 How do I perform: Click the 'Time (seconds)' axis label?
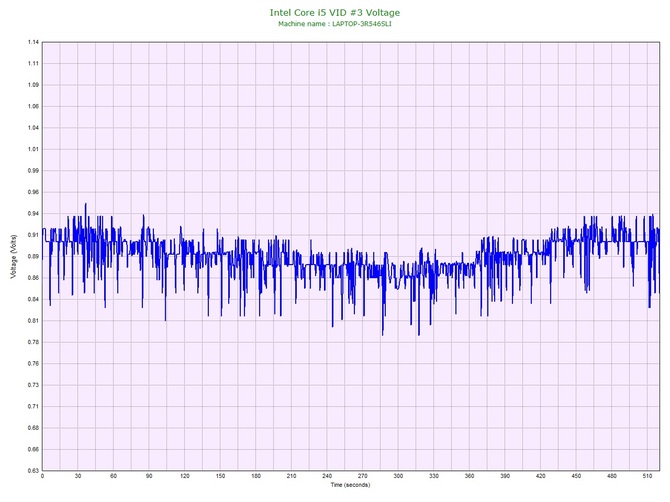click(350, 485)
